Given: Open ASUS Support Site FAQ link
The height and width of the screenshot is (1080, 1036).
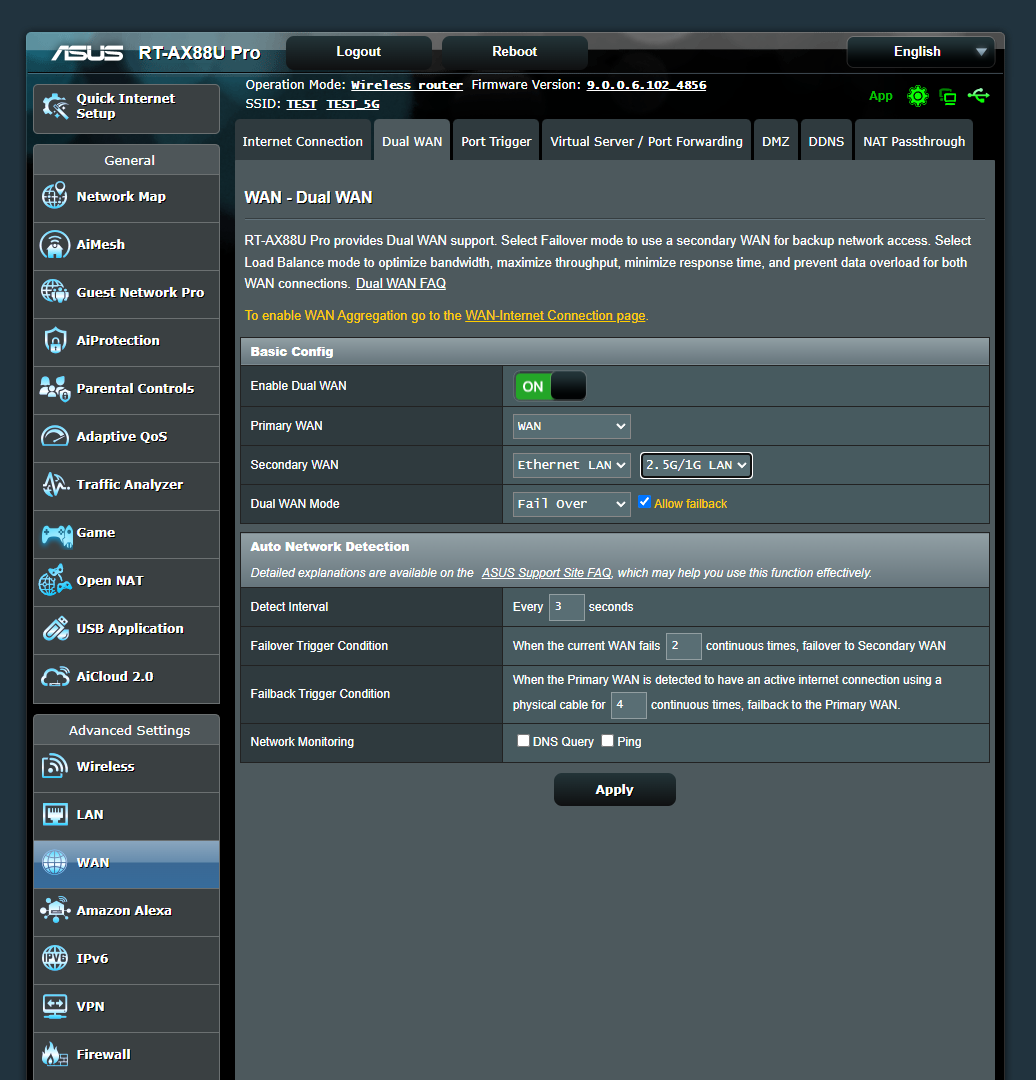Looking at the screenshot, I should coord(546,572).
